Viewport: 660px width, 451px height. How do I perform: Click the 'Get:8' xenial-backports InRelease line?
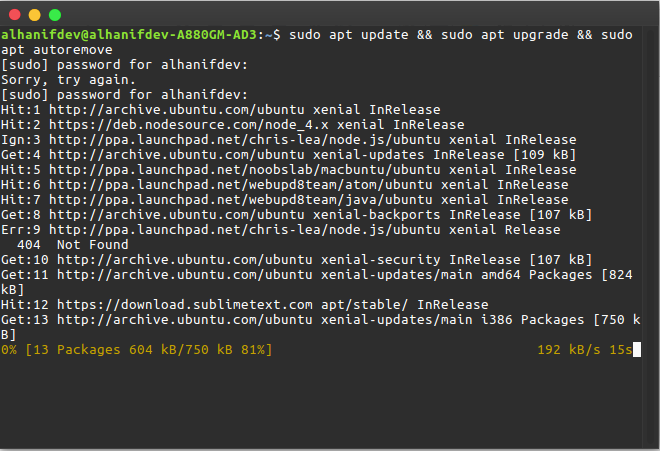296,214
